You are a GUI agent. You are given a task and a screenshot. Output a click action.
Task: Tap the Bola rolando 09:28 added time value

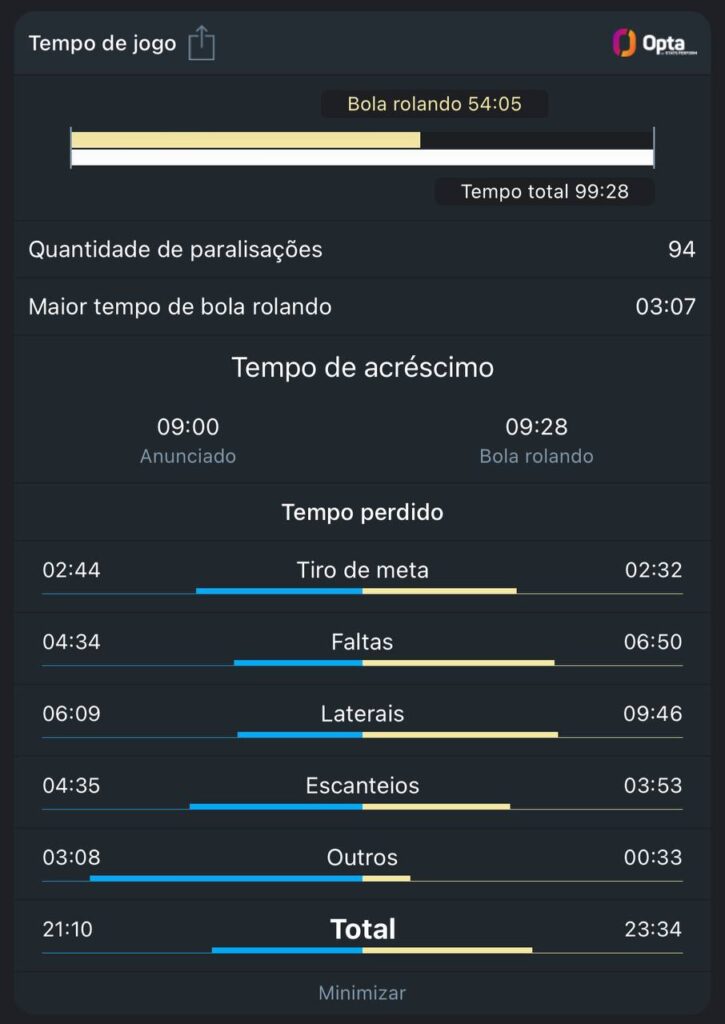pyautogui.click(x=536, y=428)
